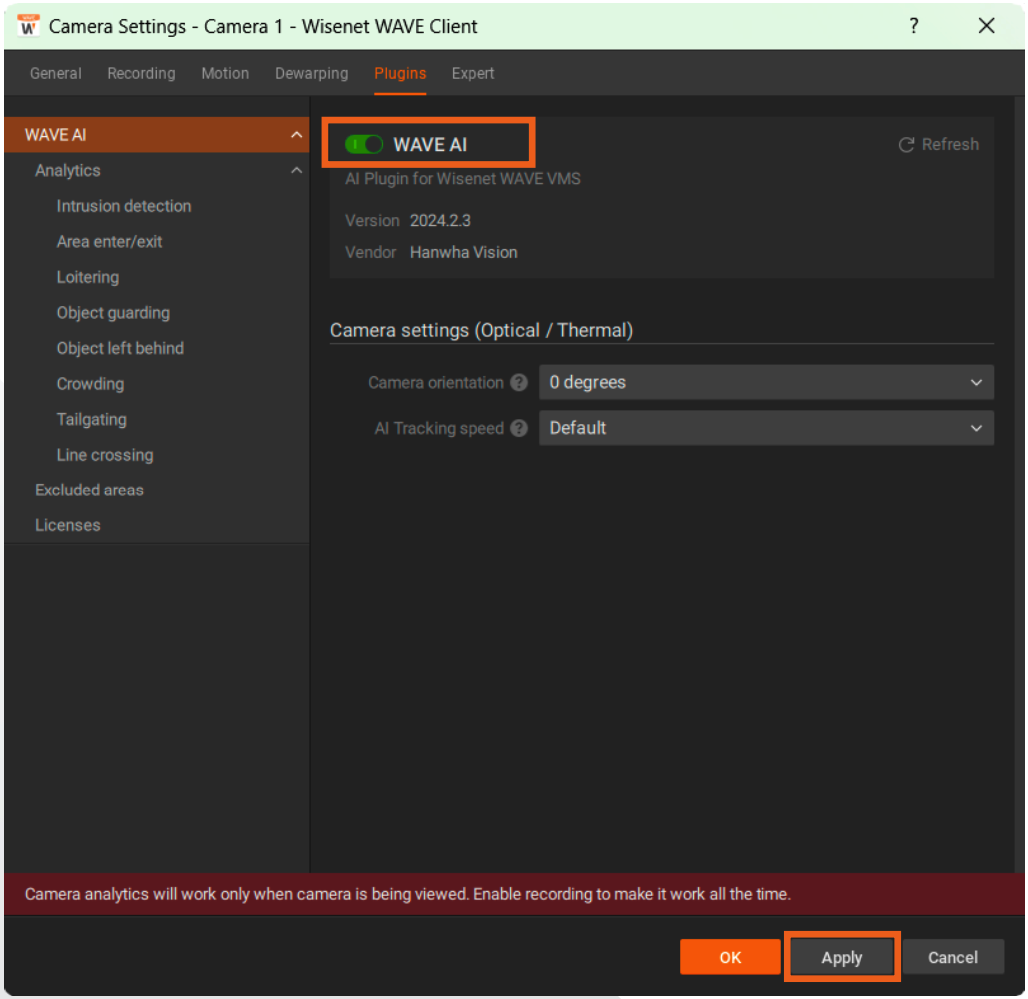1028x999 pixels.
Task: Select the Plugins tab
Action: 400,73
